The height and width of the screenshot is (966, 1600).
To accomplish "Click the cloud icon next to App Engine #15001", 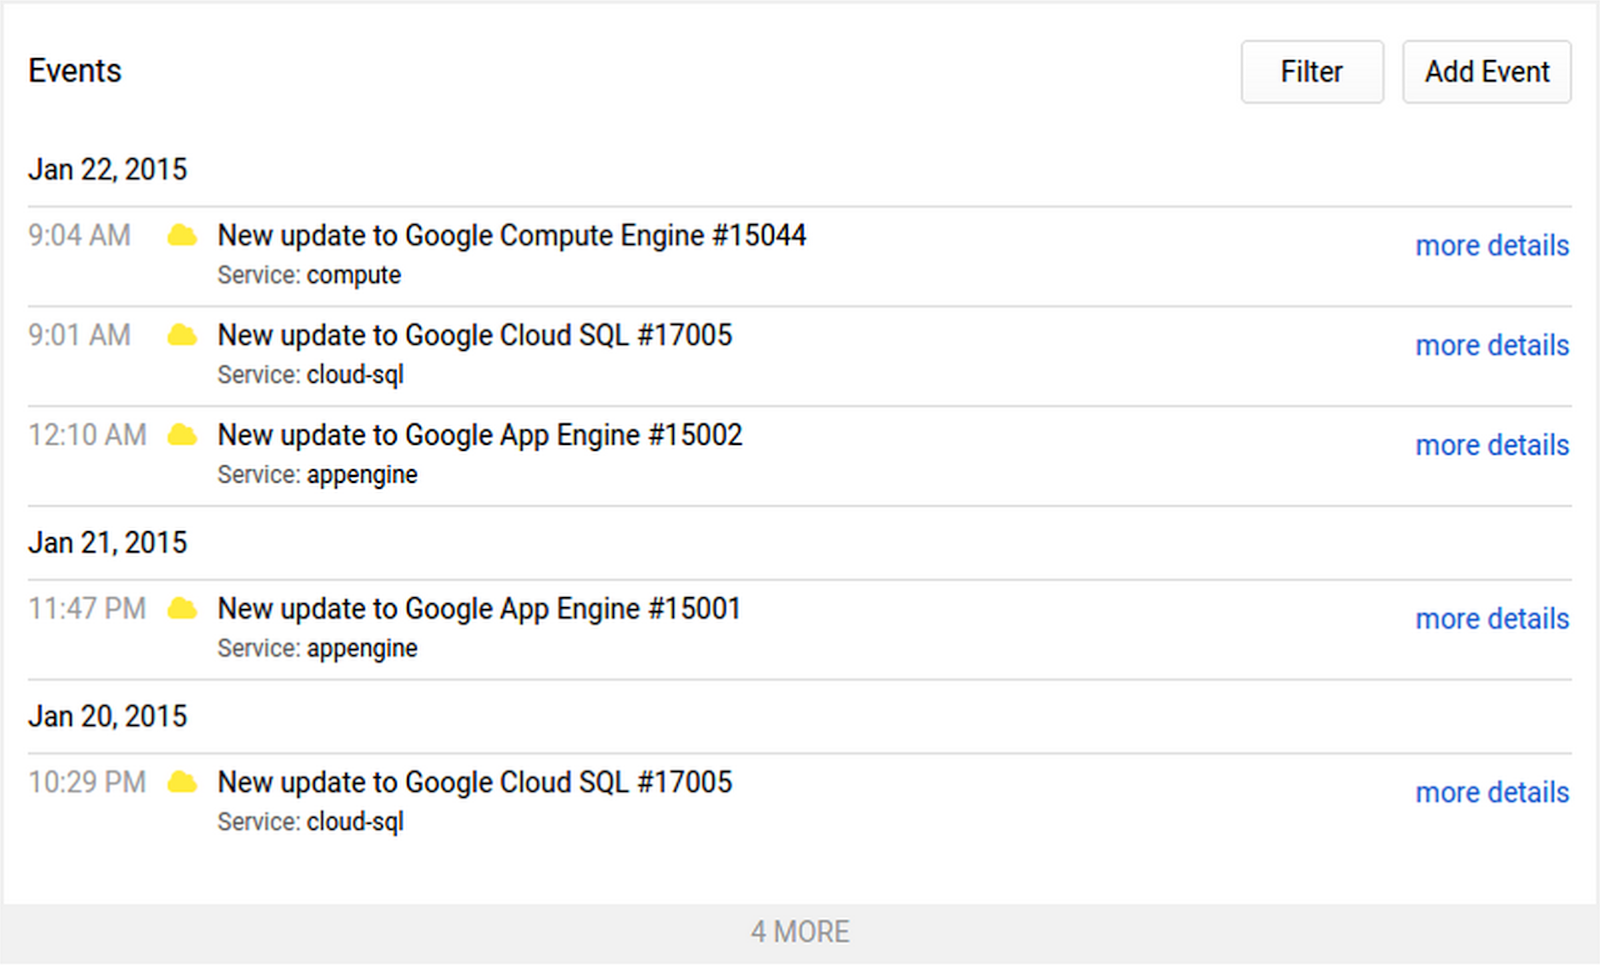I will pos(182,608).
